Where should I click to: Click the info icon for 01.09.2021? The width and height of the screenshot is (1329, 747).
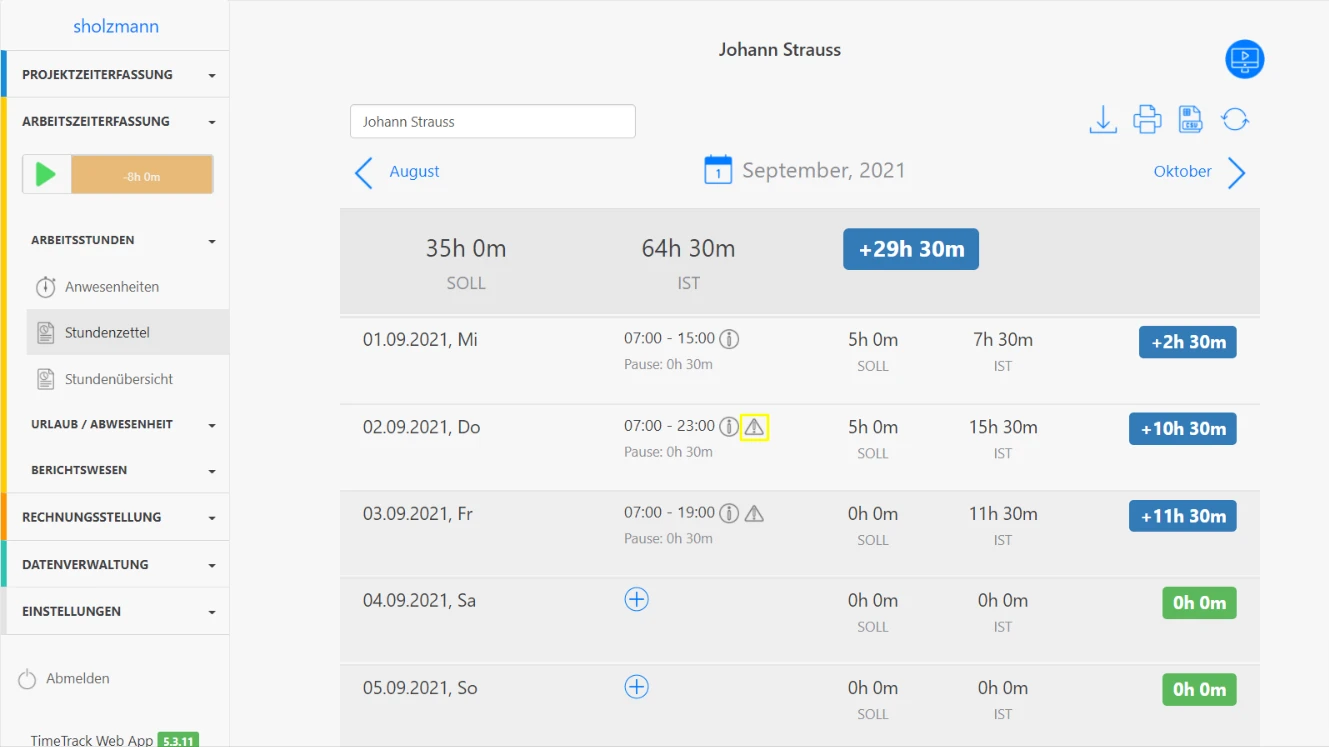tap(730, 339)
